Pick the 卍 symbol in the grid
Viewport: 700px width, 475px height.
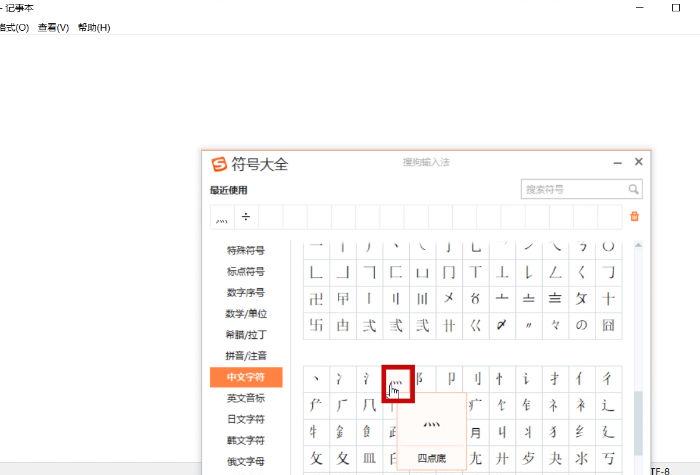(x=316, y=299)
